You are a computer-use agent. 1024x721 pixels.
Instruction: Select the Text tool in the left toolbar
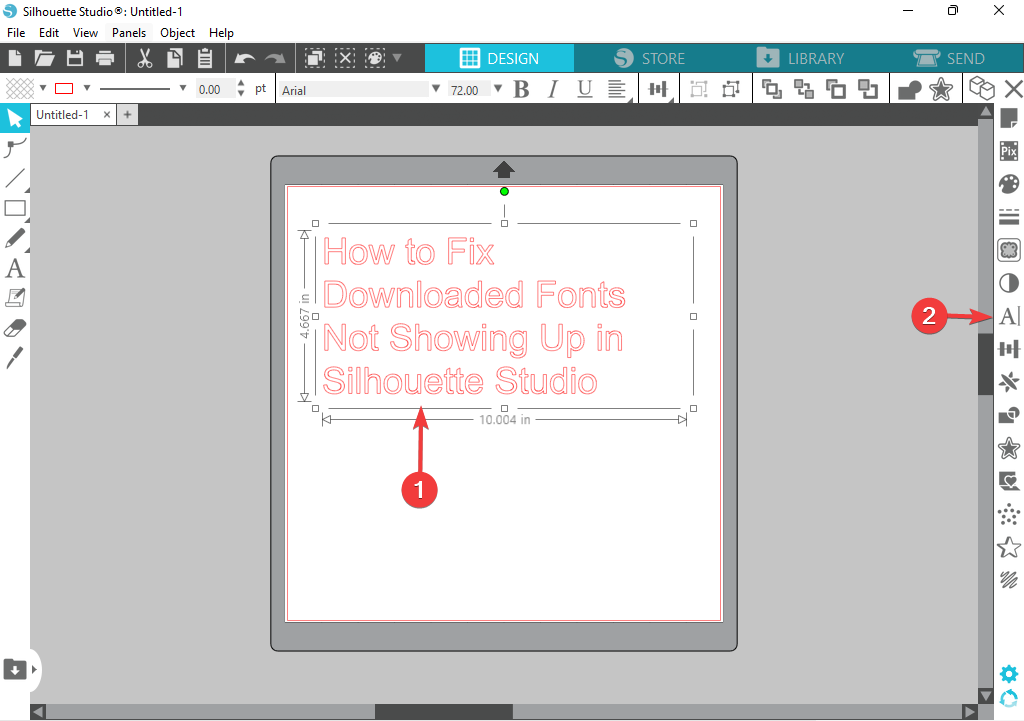click(14, 268)
